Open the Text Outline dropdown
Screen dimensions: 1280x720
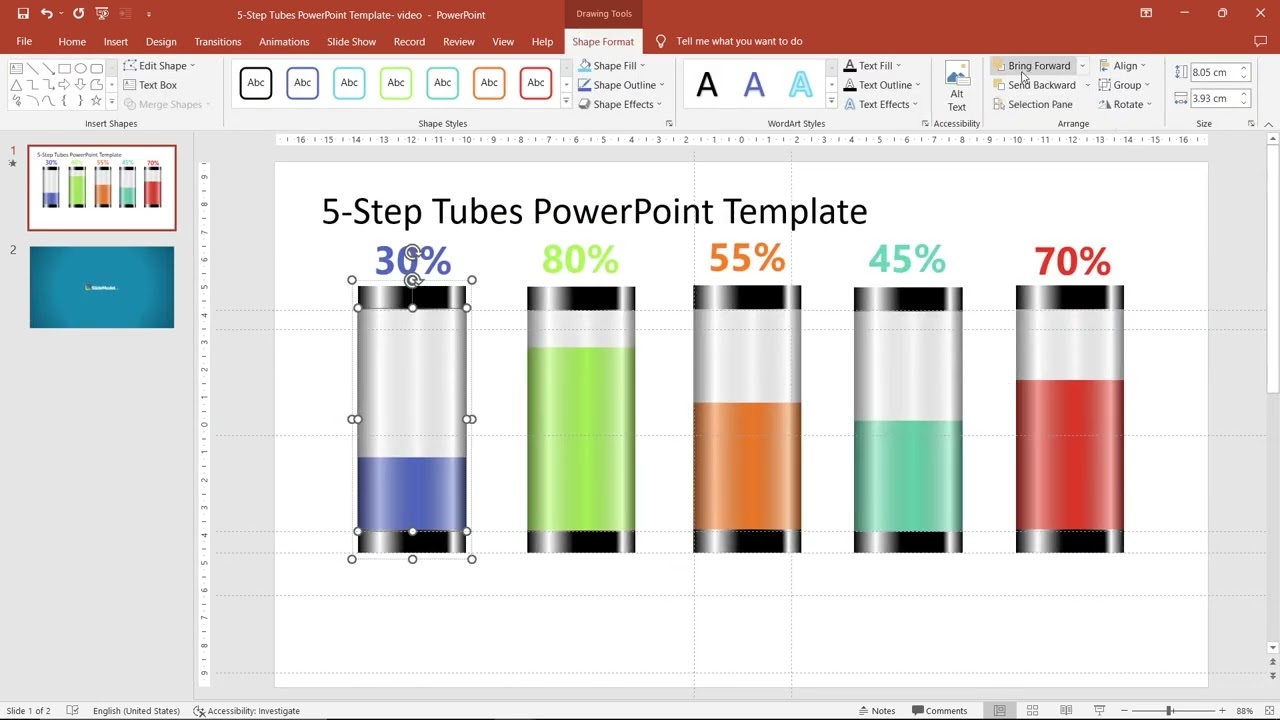click(x=882, y=85)
